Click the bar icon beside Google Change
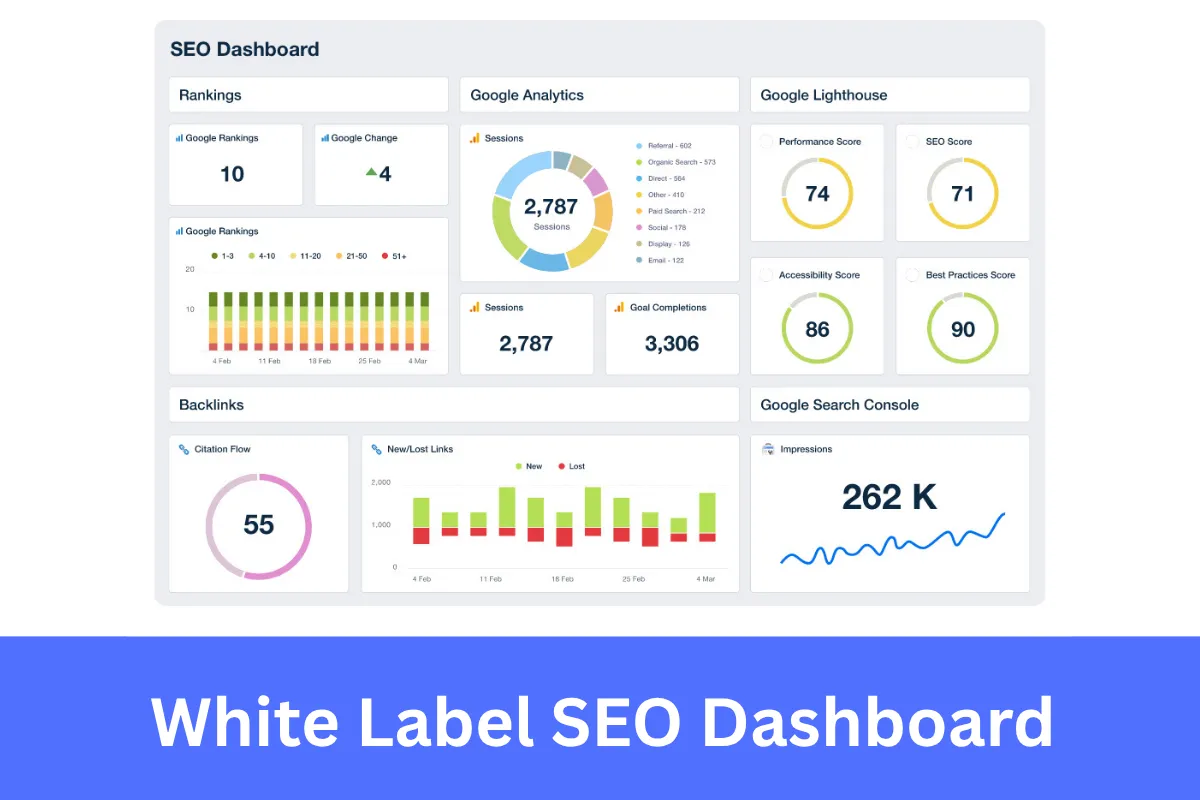 (325, 138)
